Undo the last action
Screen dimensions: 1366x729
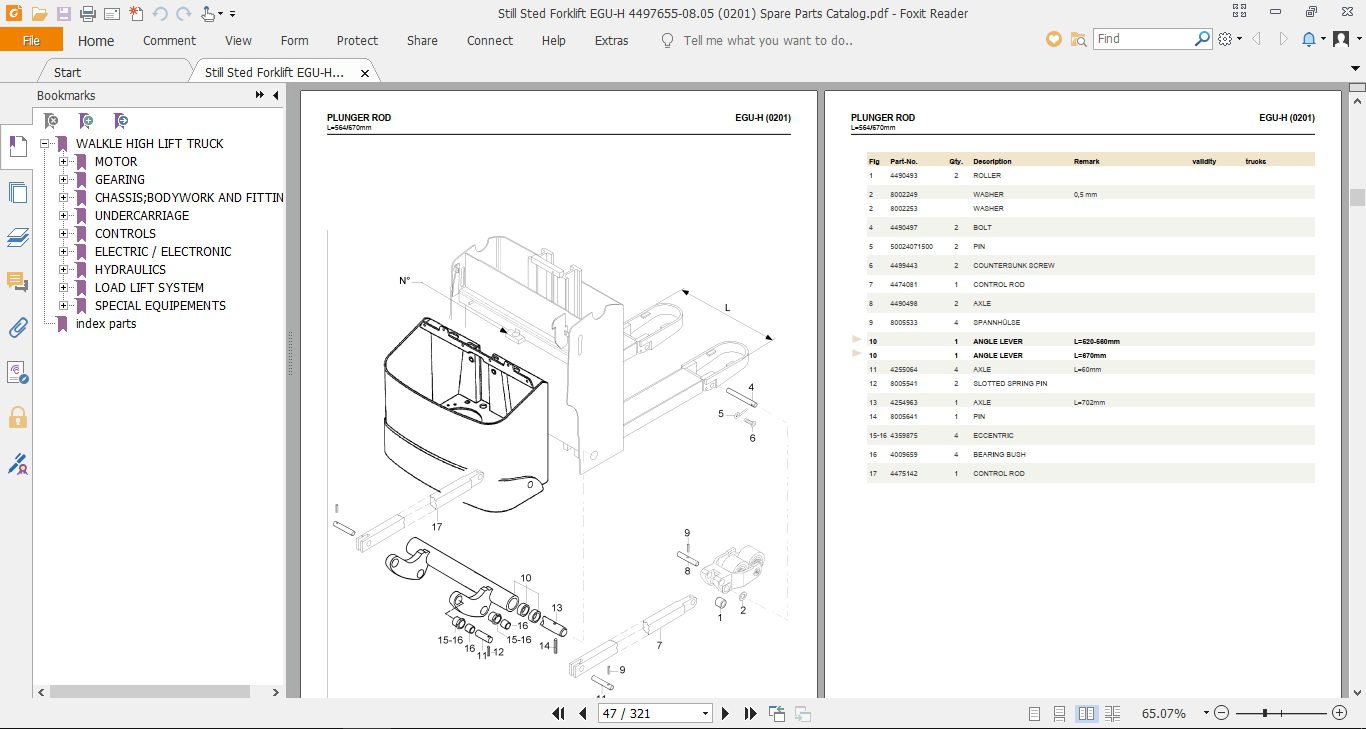[x=160, y=14]
